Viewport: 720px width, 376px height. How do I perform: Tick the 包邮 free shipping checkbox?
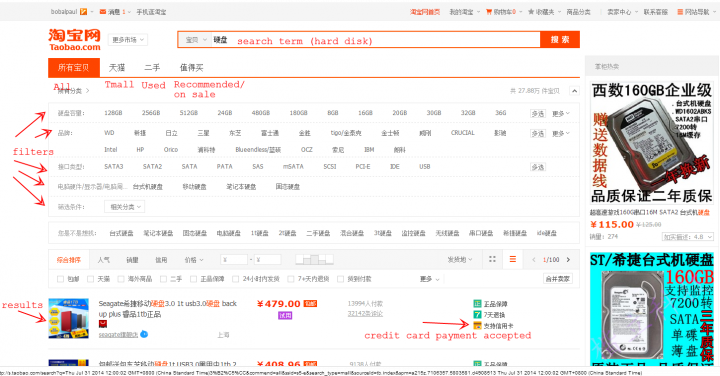pyautogui.click(x=60, y=279)
